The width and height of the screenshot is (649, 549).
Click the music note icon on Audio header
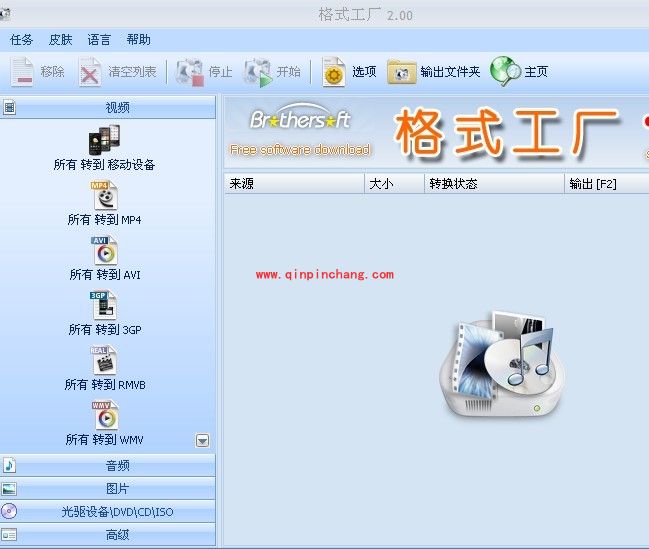[x=10, y=465]
